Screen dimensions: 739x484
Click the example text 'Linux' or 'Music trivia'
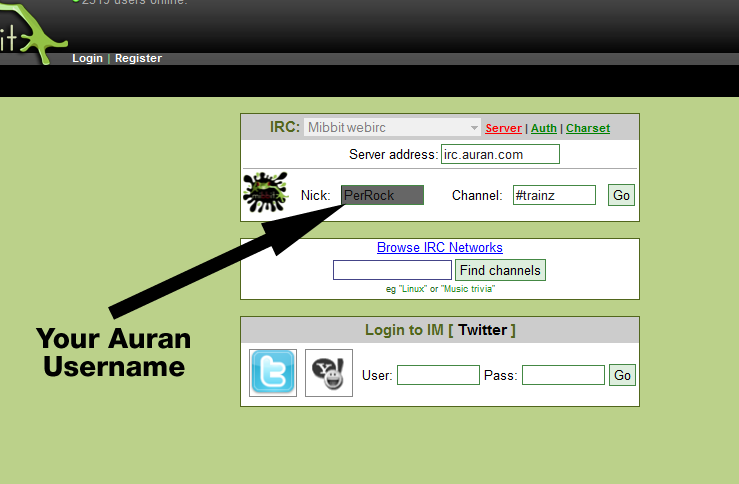click(440, 289)
